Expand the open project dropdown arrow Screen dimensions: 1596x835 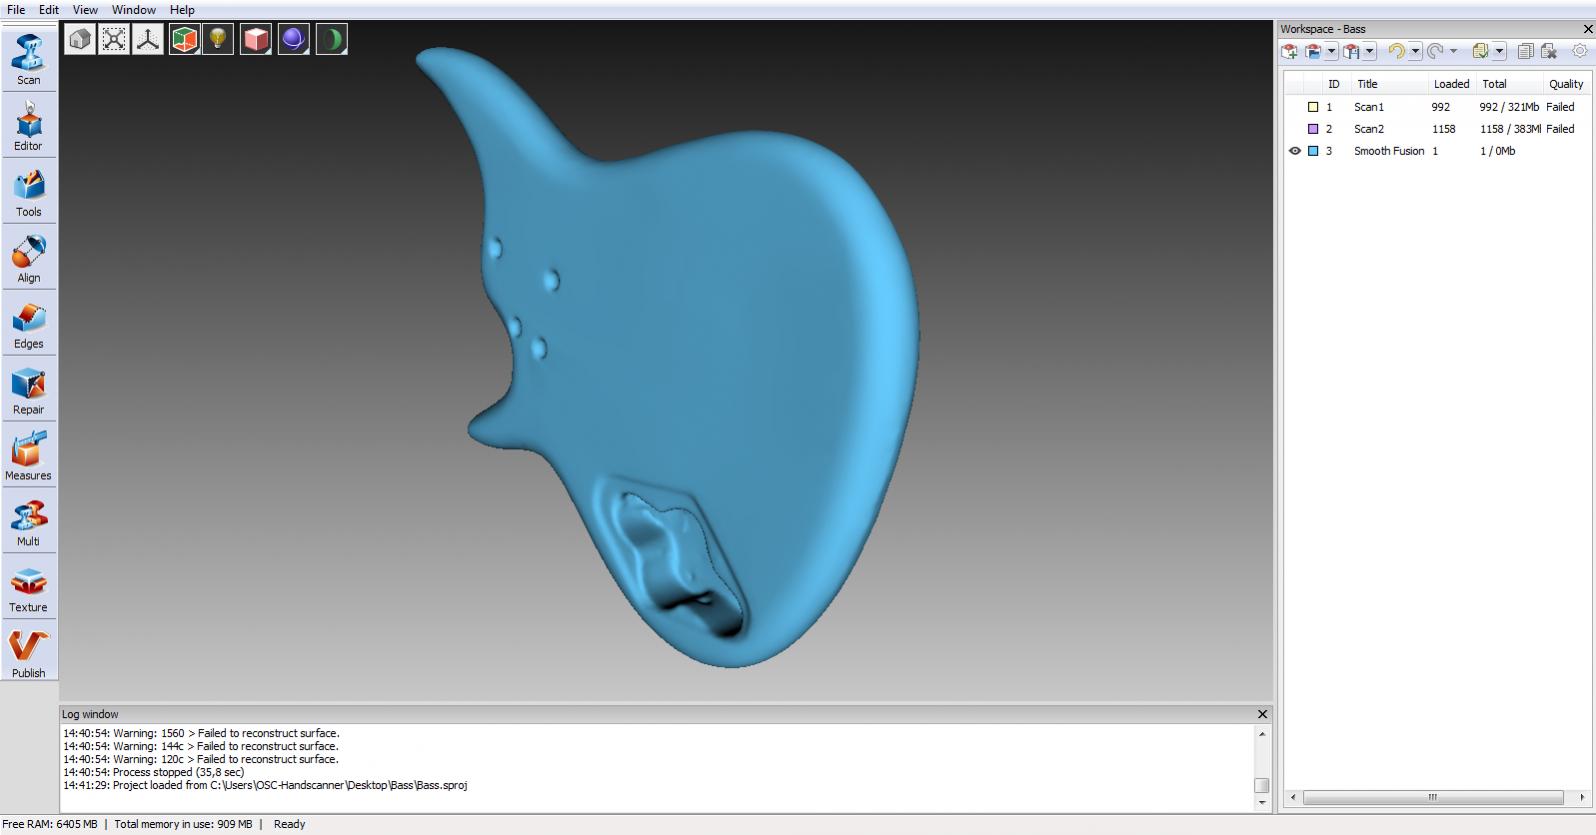pos(1331,51)
